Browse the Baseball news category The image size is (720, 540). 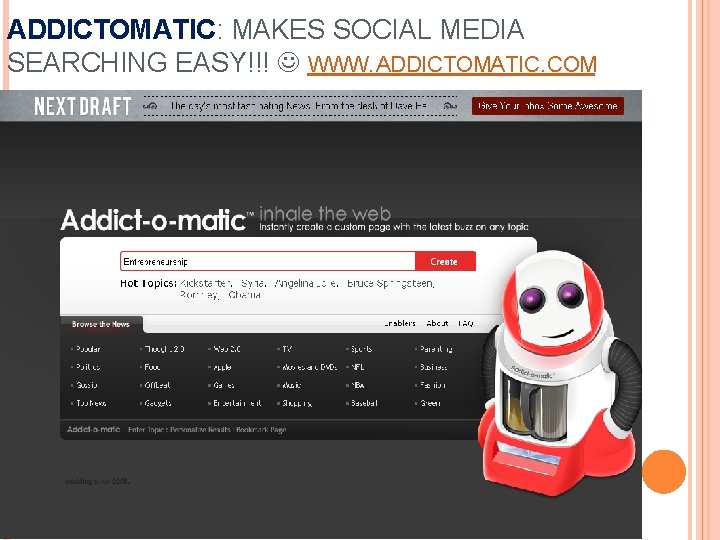click(364, 403)
